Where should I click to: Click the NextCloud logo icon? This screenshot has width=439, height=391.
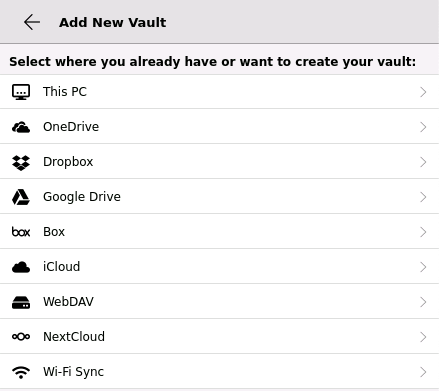[x=21, y=337]
